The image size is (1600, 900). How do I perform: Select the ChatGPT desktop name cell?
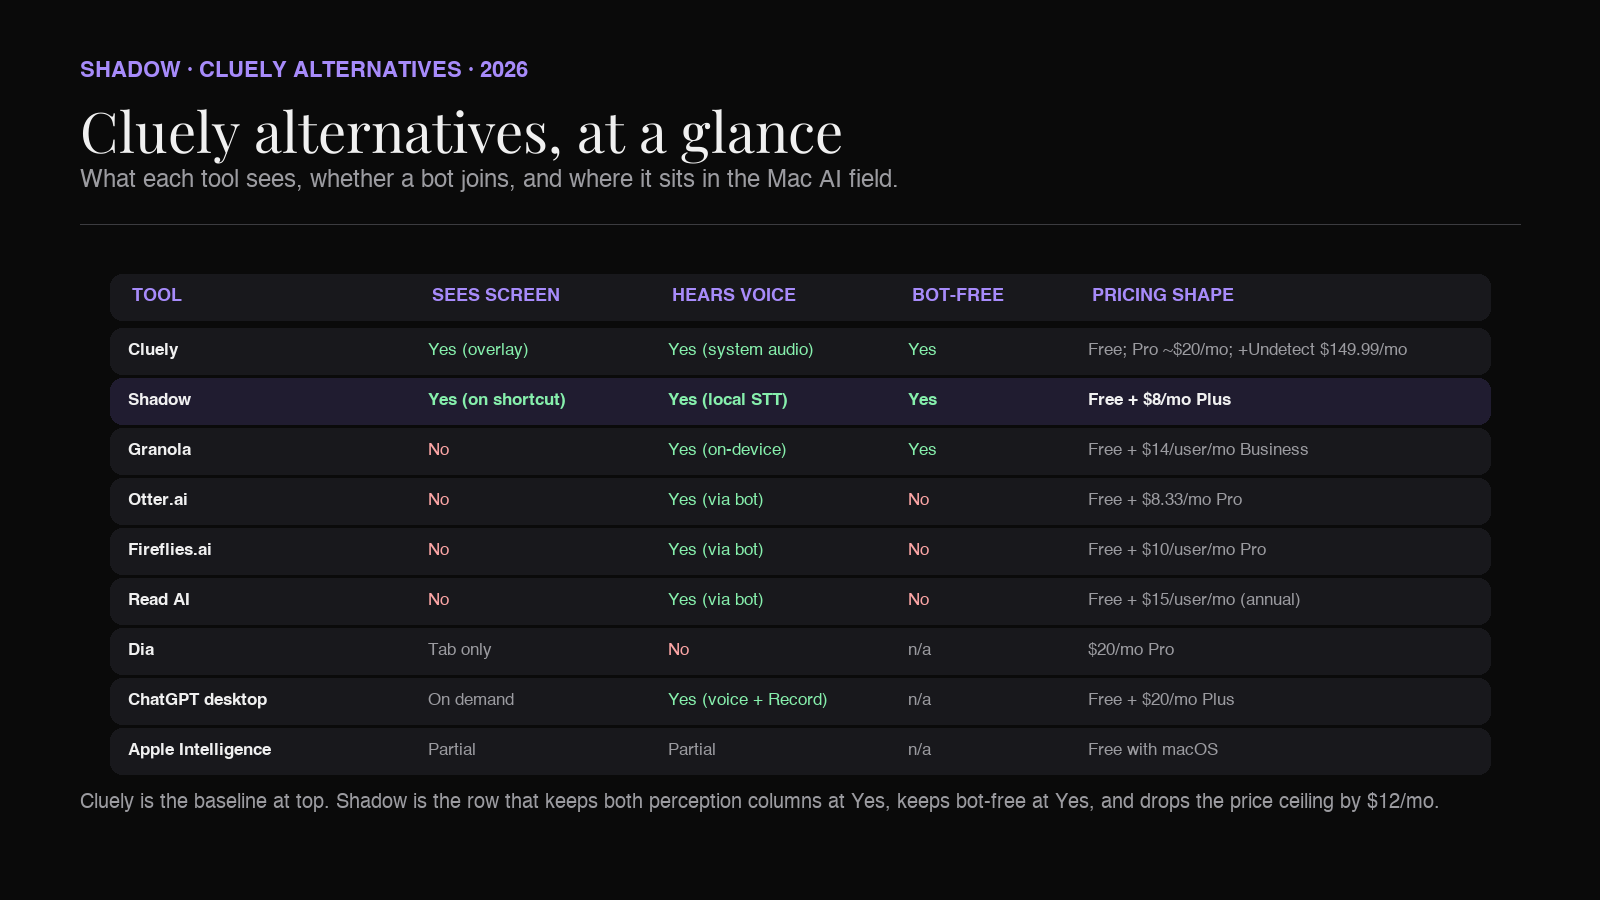point(197,700)
